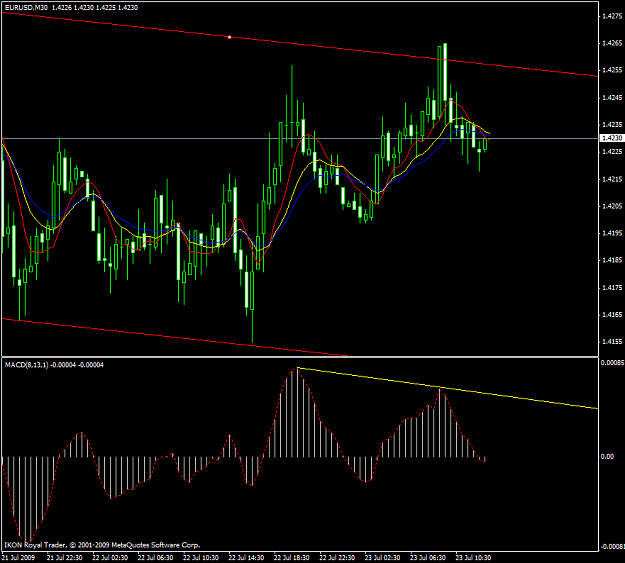Click the IKON Royal Trader copyright text

pyautogui.click(x=102, y=545)
